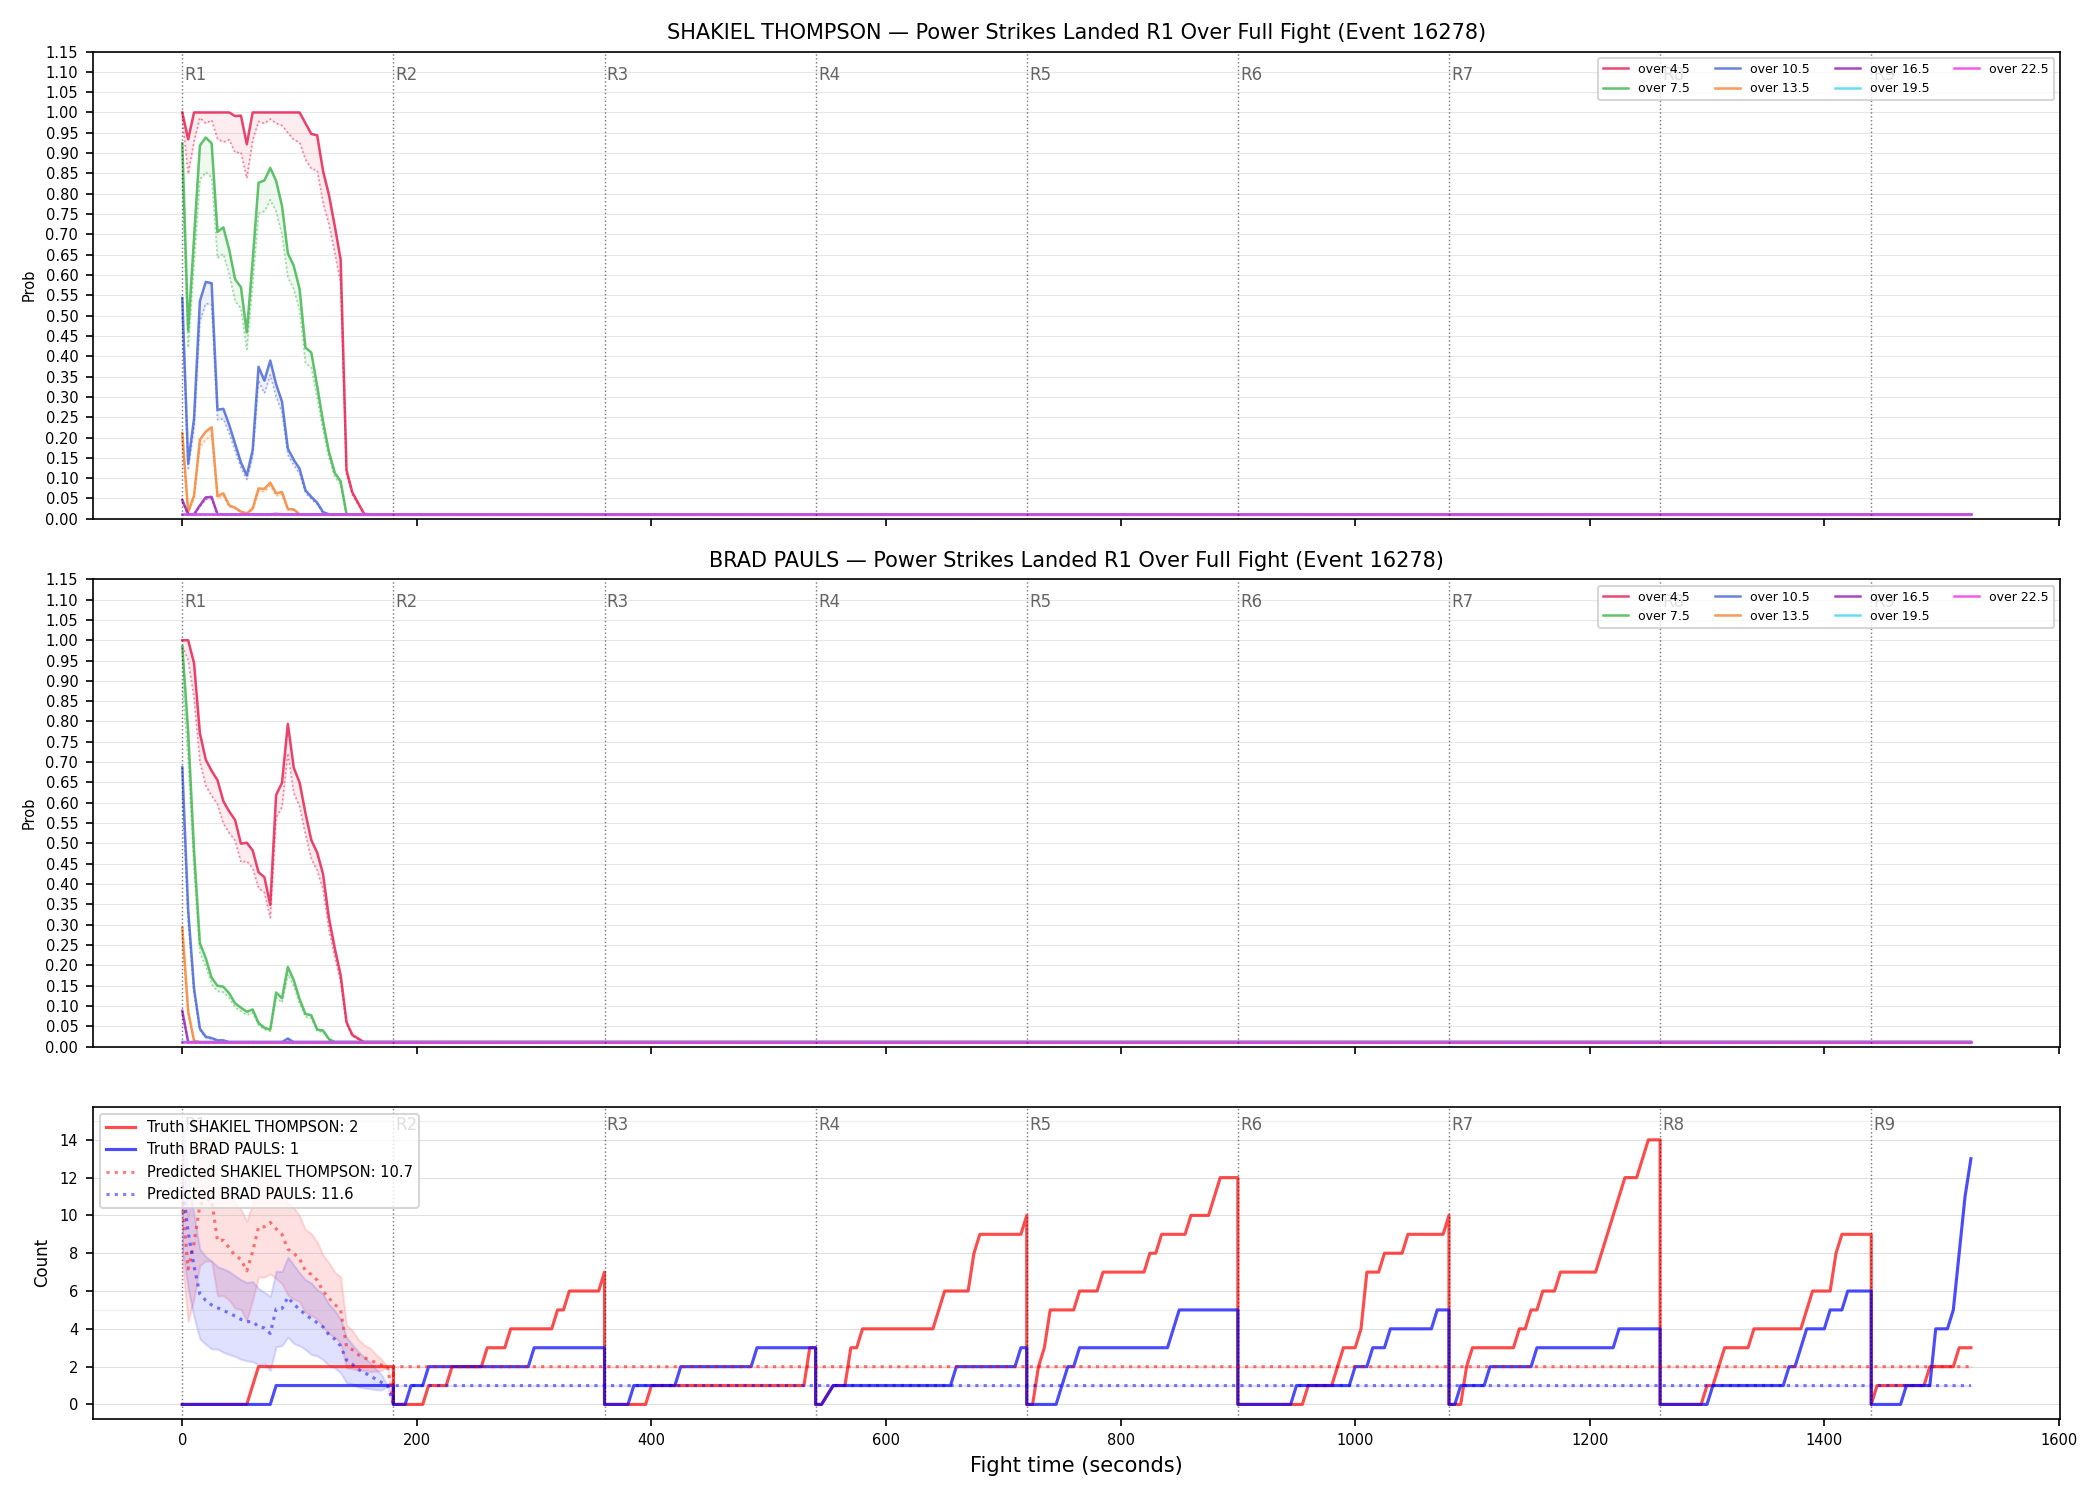Click the 'Count' y-axis label
The height and width of the screenshot is (1500, 2100).
41,1263
